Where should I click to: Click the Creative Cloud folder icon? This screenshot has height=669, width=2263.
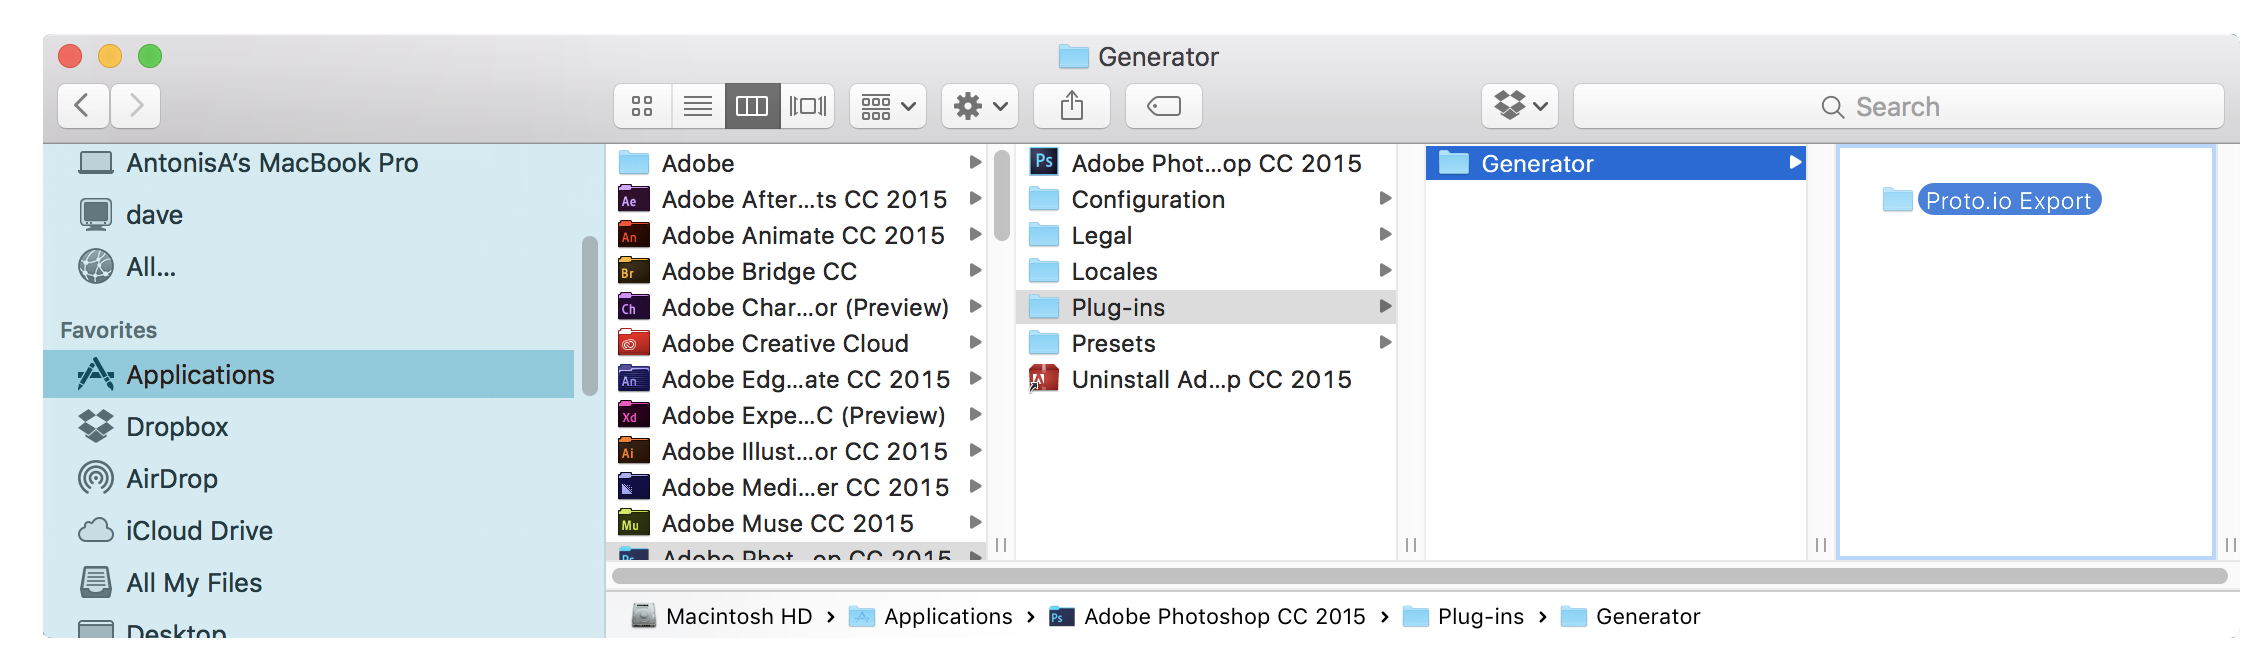coord(634,342)
